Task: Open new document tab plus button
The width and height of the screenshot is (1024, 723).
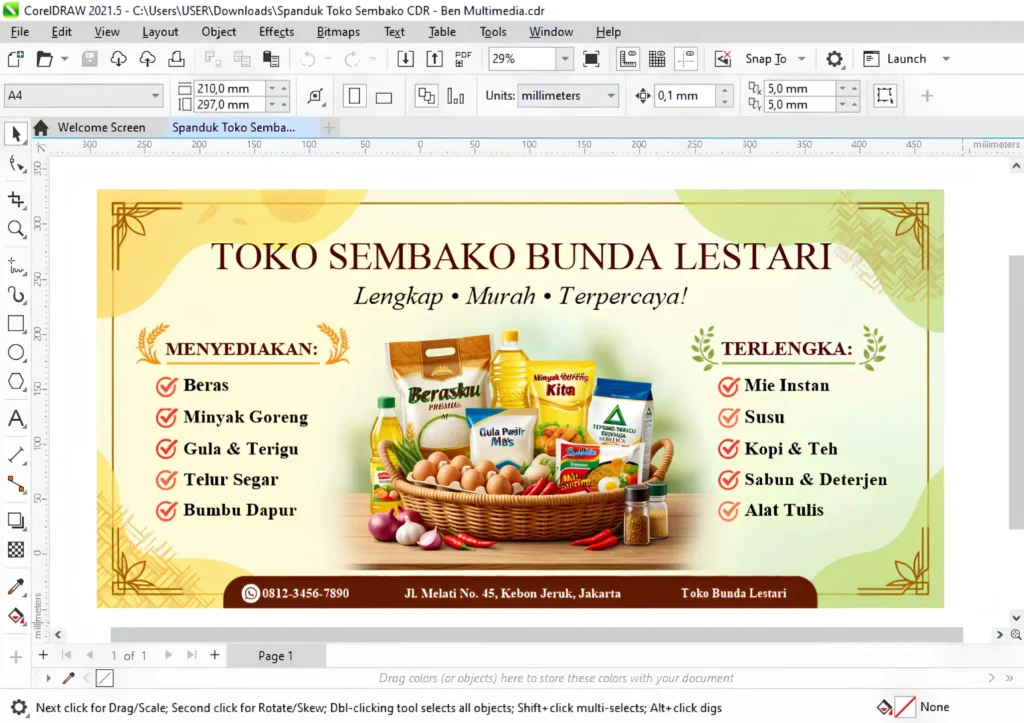Action: [329, 127]
